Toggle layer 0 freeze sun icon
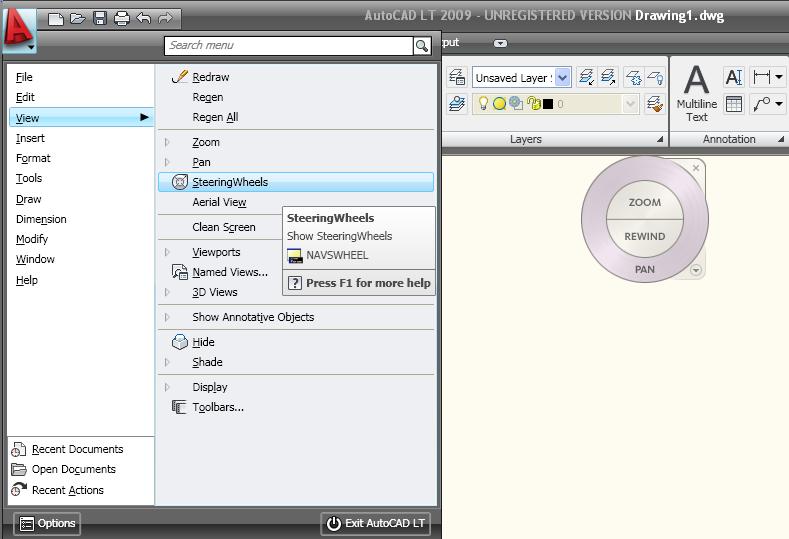The image size is (789, 539). (500, 104)
